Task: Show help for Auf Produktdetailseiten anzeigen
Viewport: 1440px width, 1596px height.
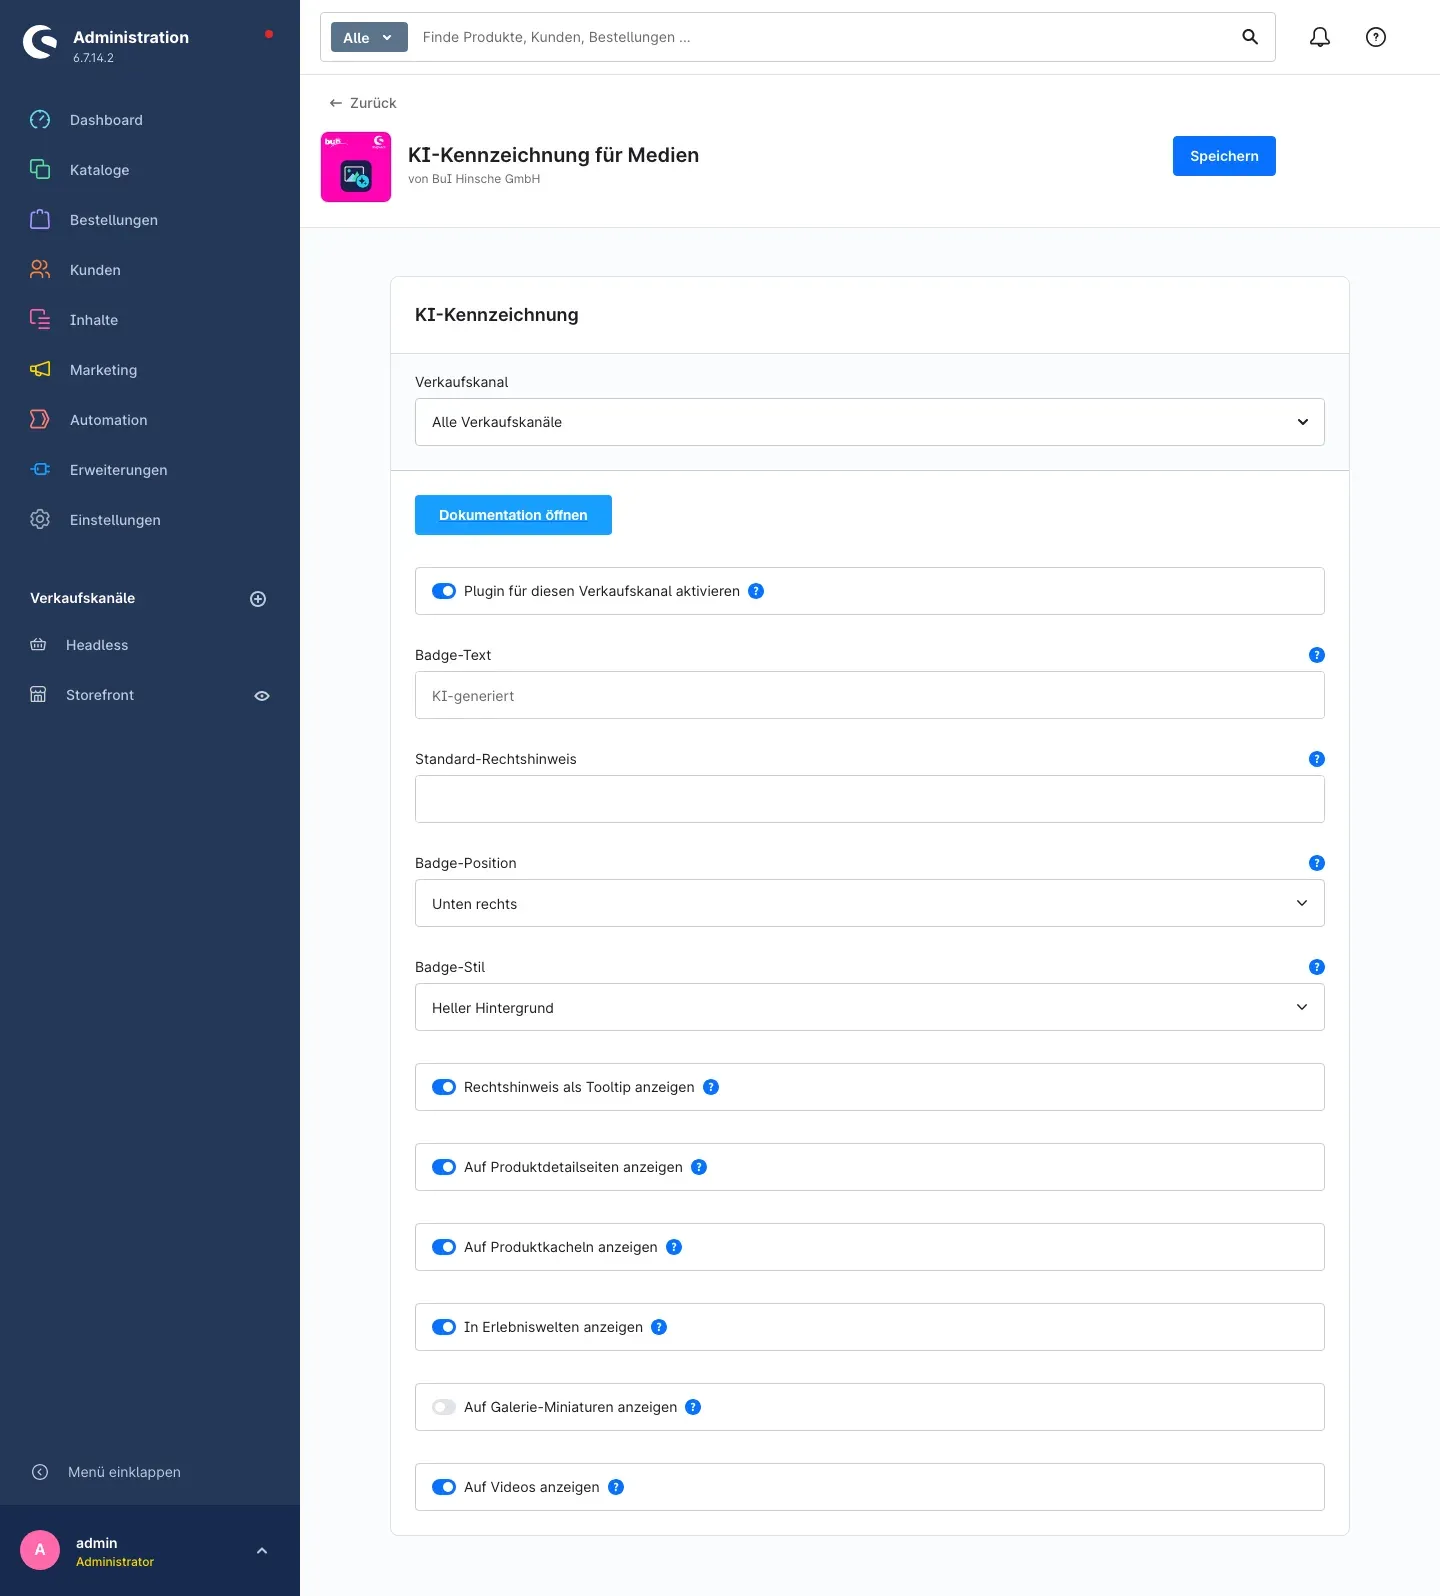Action: pos(699,1167)
